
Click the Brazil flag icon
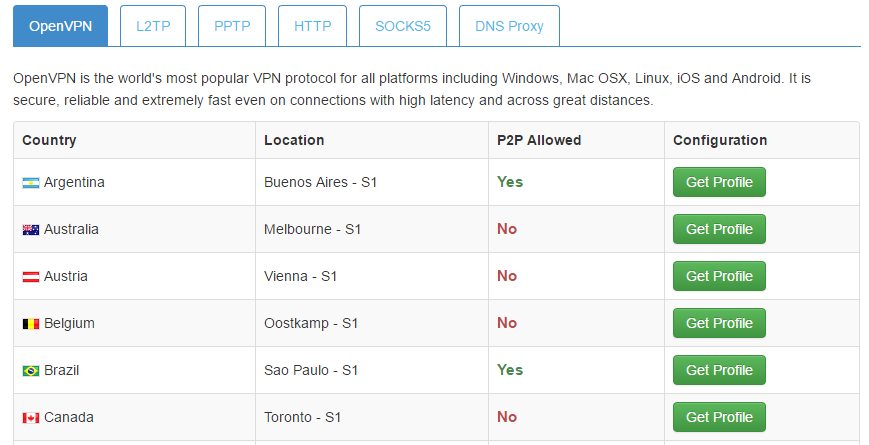31,371
